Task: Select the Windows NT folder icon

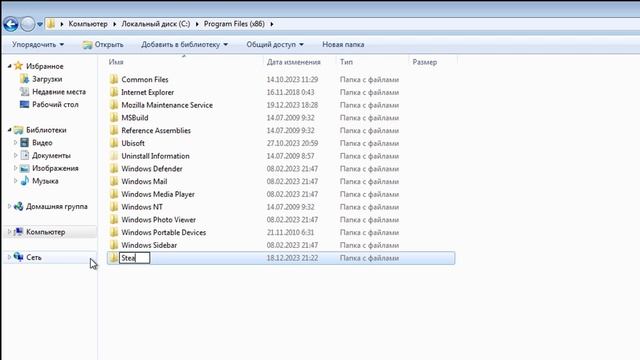Action: click(114, 207)
